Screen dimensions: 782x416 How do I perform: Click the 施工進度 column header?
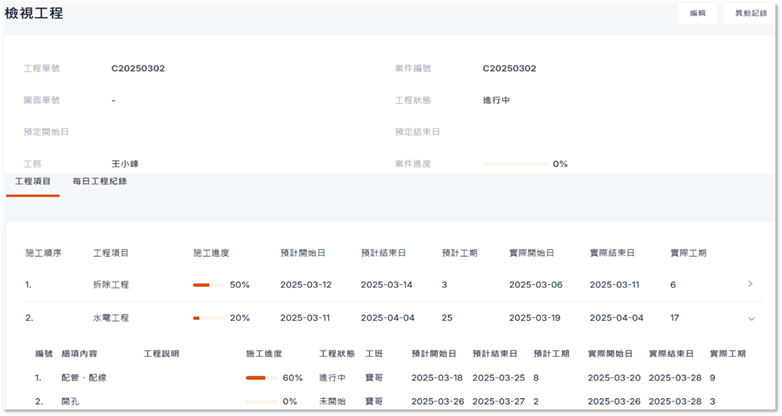coord(211,253)
